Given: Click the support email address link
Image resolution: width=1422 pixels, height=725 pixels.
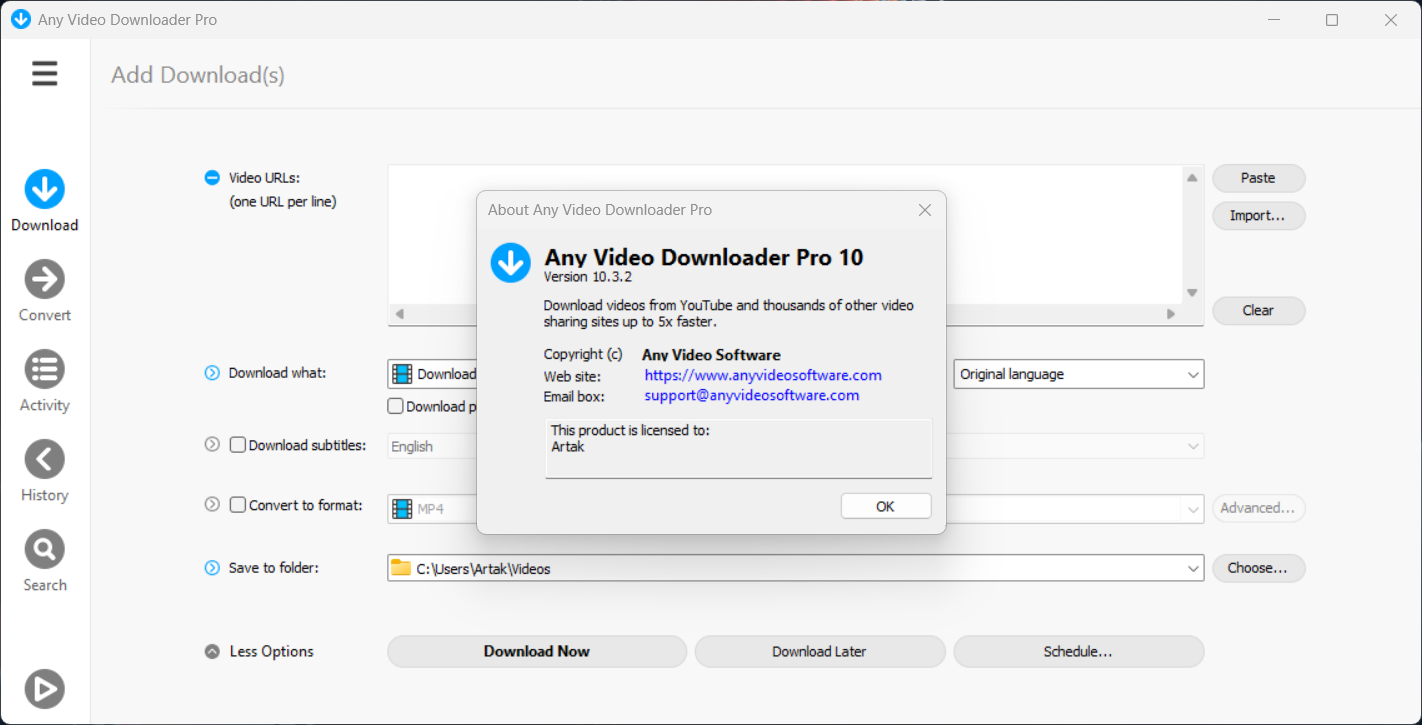Looking at the screenshot, I should 752,395.
